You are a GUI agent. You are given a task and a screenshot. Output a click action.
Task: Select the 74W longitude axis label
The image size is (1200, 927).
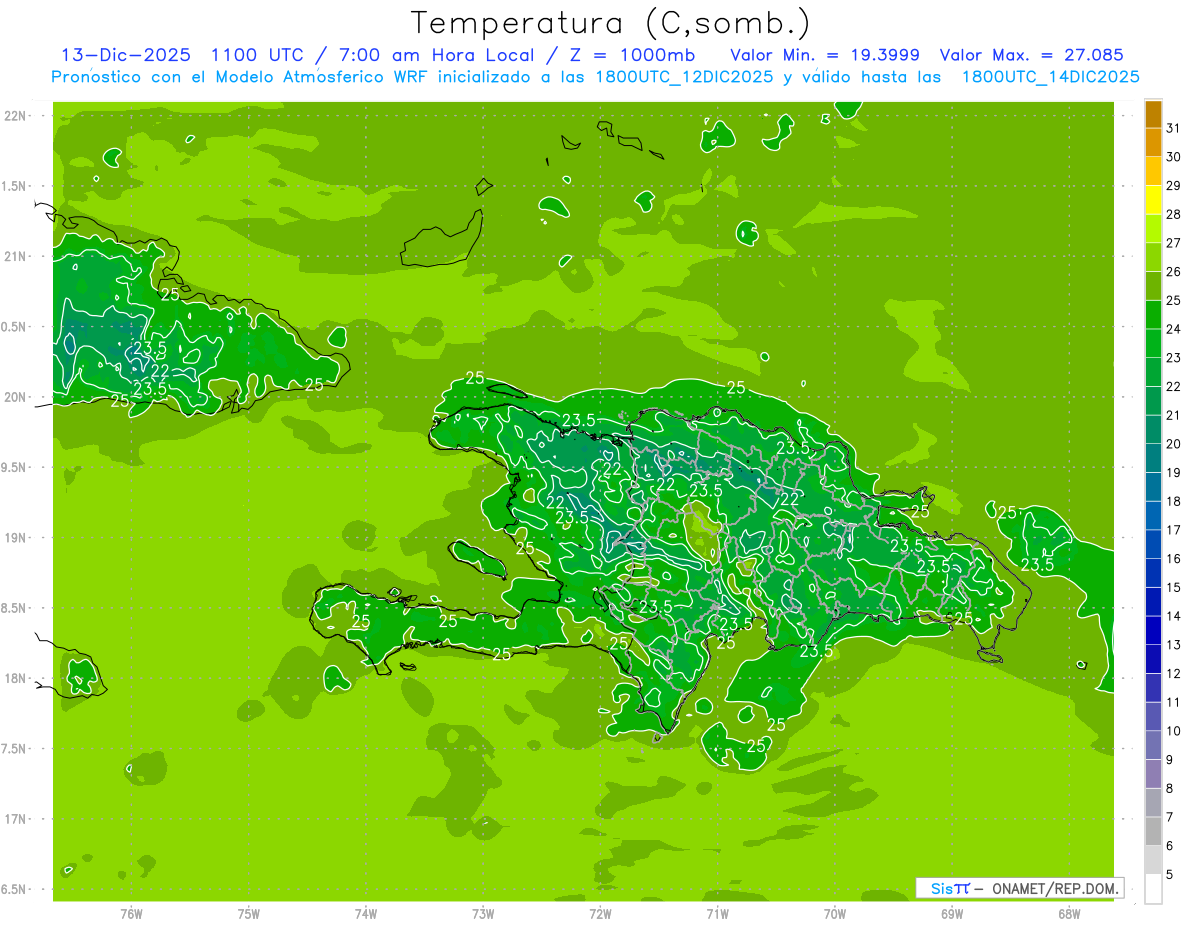pyautogui.click(x=365, y=913)
